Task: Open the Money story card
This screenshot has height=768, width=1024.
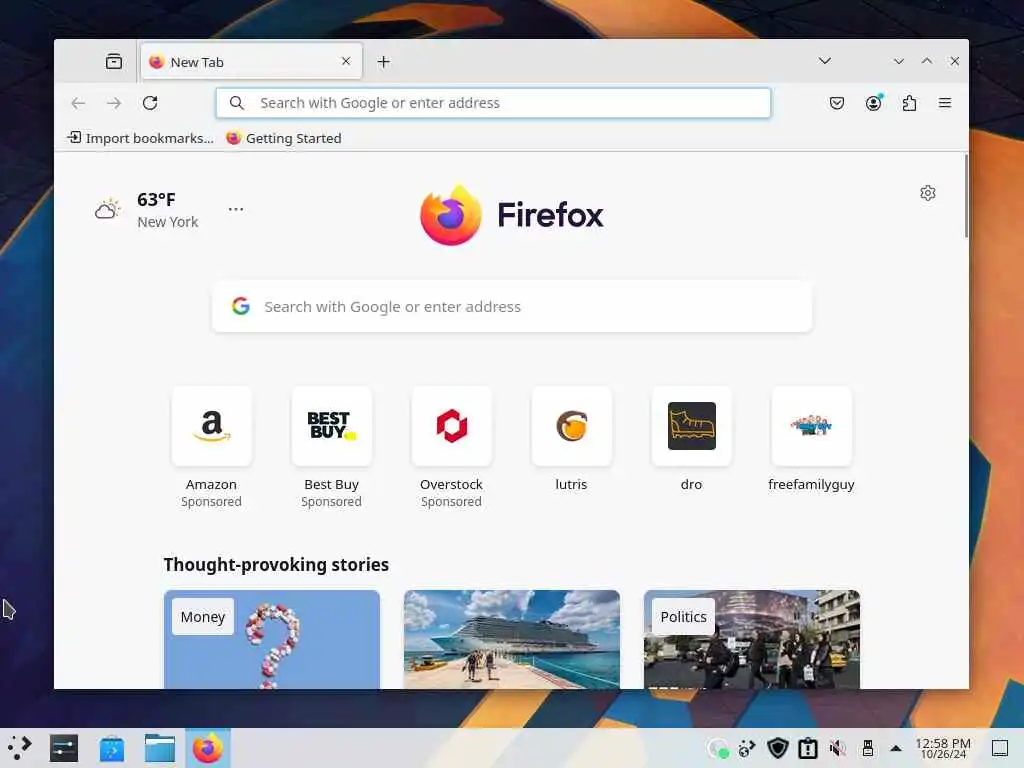Action: [x=272, y=639]
